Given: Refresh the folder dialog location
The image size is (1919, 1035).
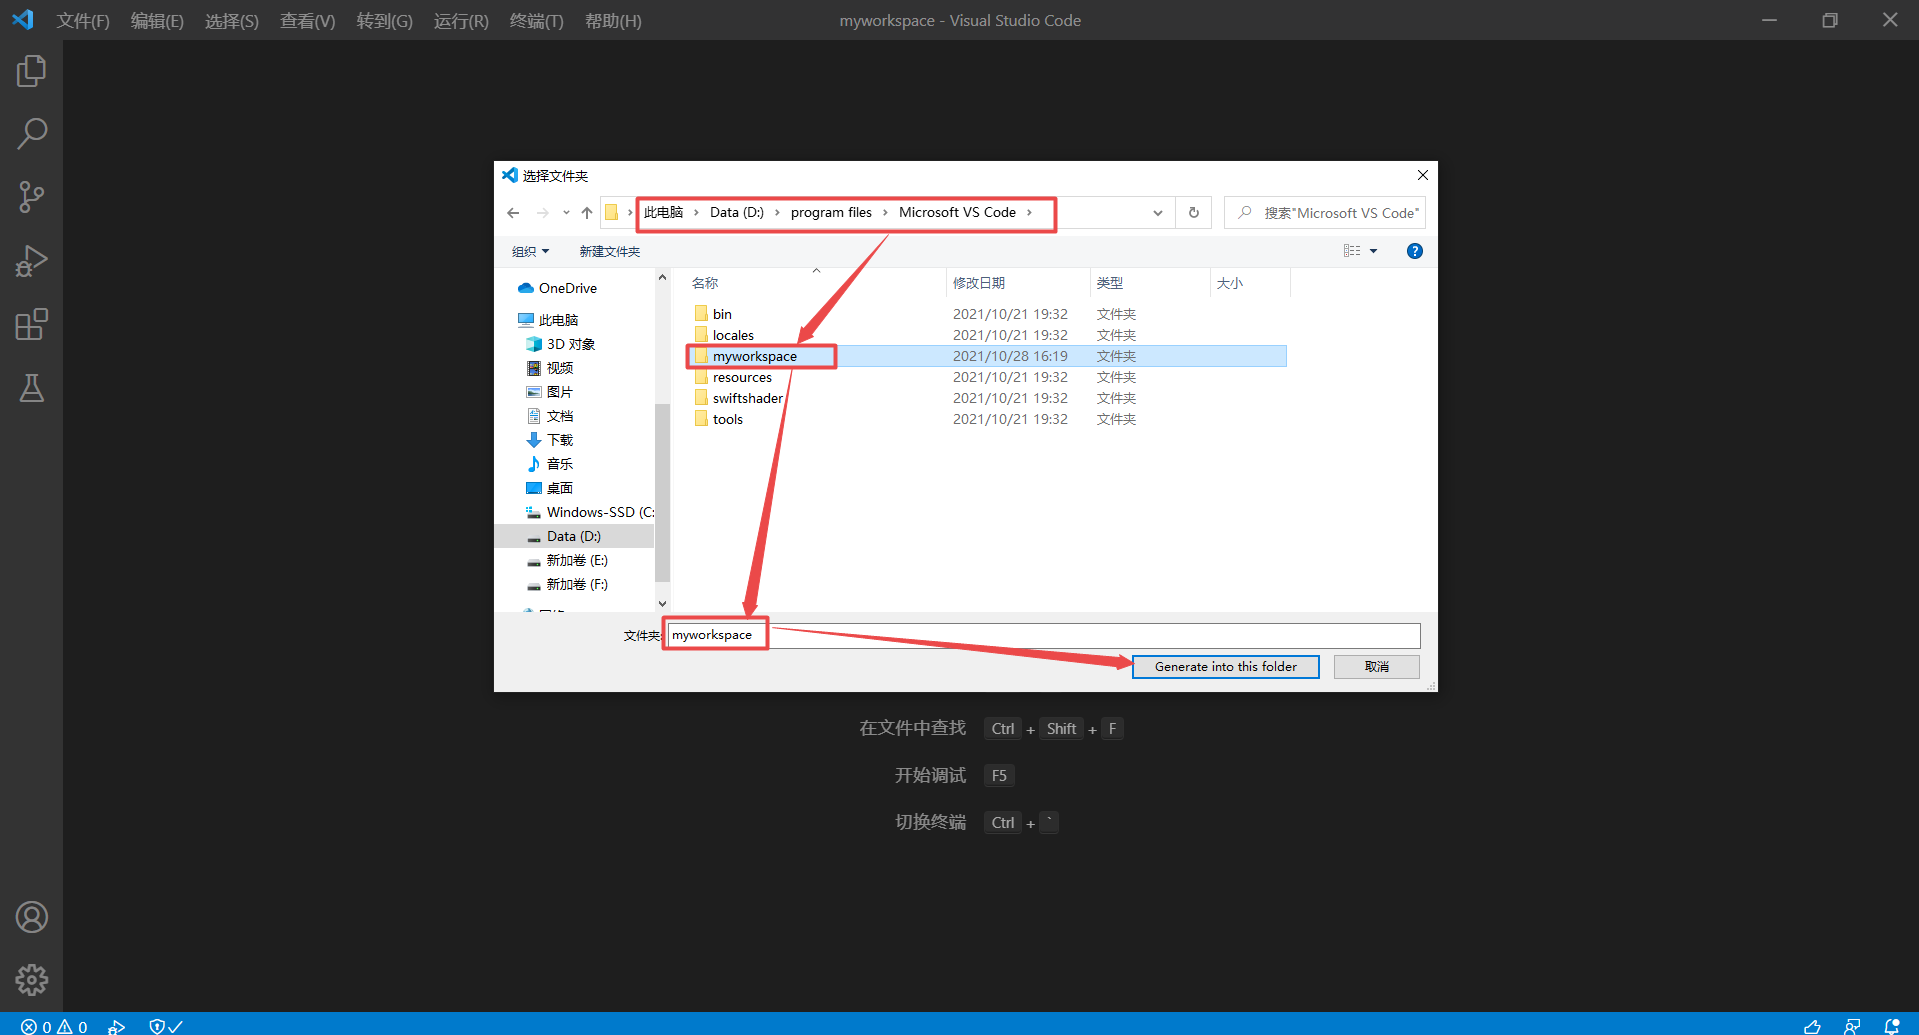Looking at the screenshot, I should point(1193,213).
